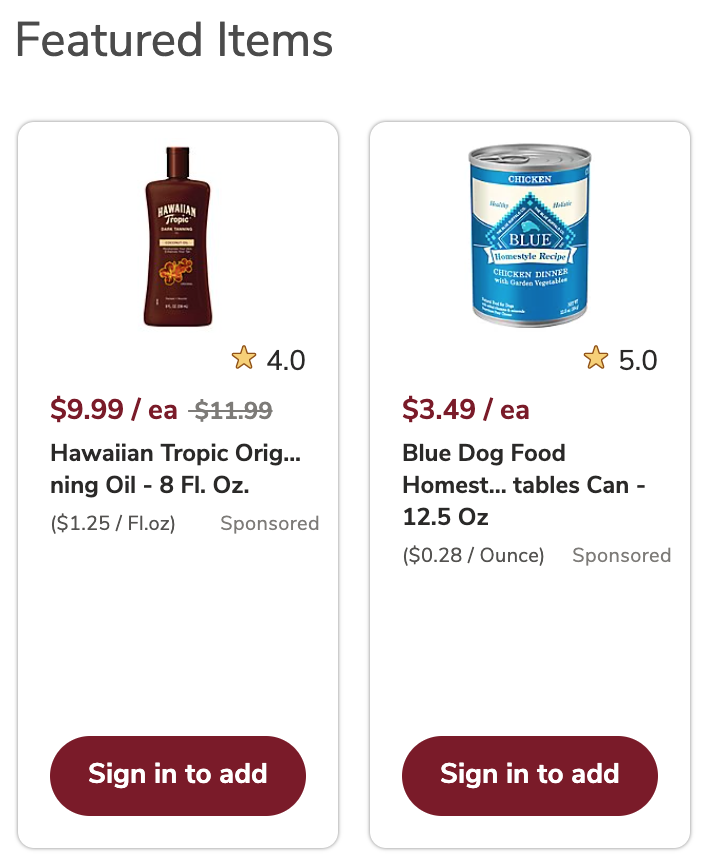The height and width of the screenshot is (854, 710).
Task: Select the Blue Dog Food product card
Action: click(x=530, y=484)
